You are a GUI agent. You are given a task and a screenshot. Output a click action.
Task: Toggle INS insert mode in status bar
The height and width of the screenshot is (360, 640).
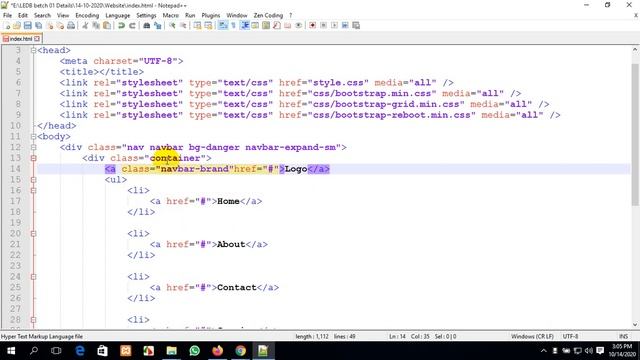point(623,336)
